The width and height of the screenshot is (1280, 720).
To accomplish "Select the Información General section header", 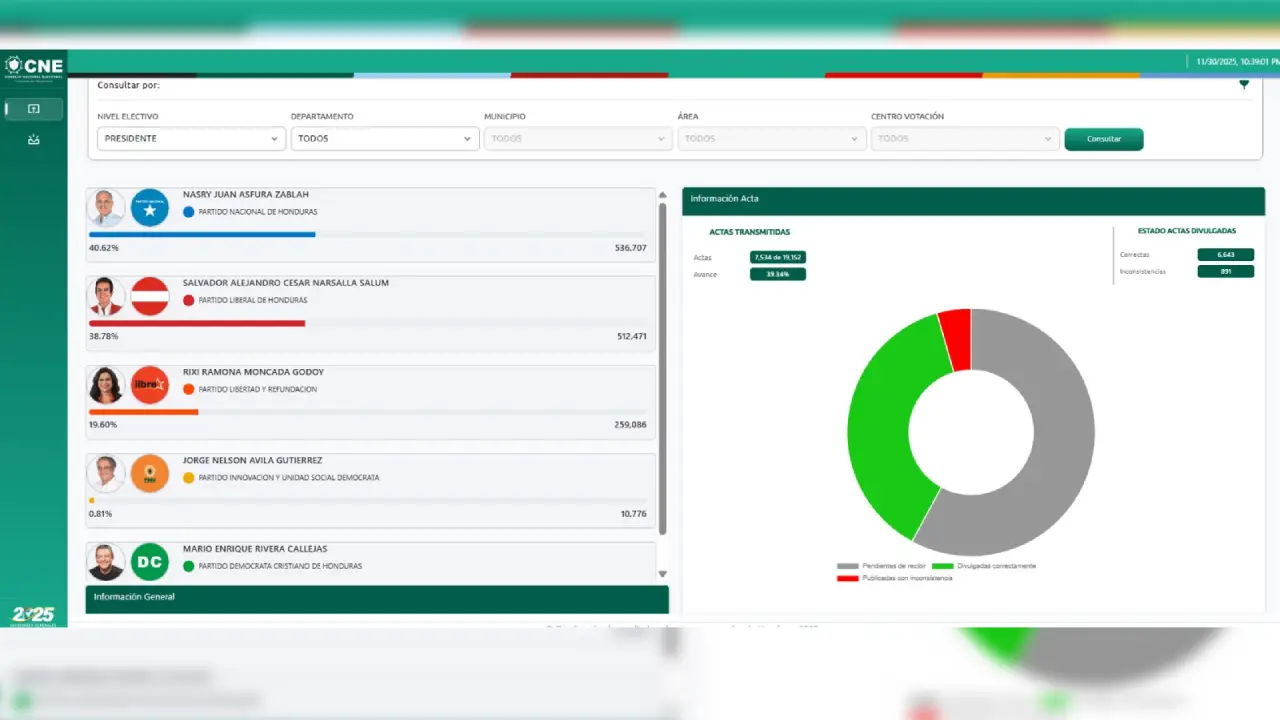I will point(376,598).
